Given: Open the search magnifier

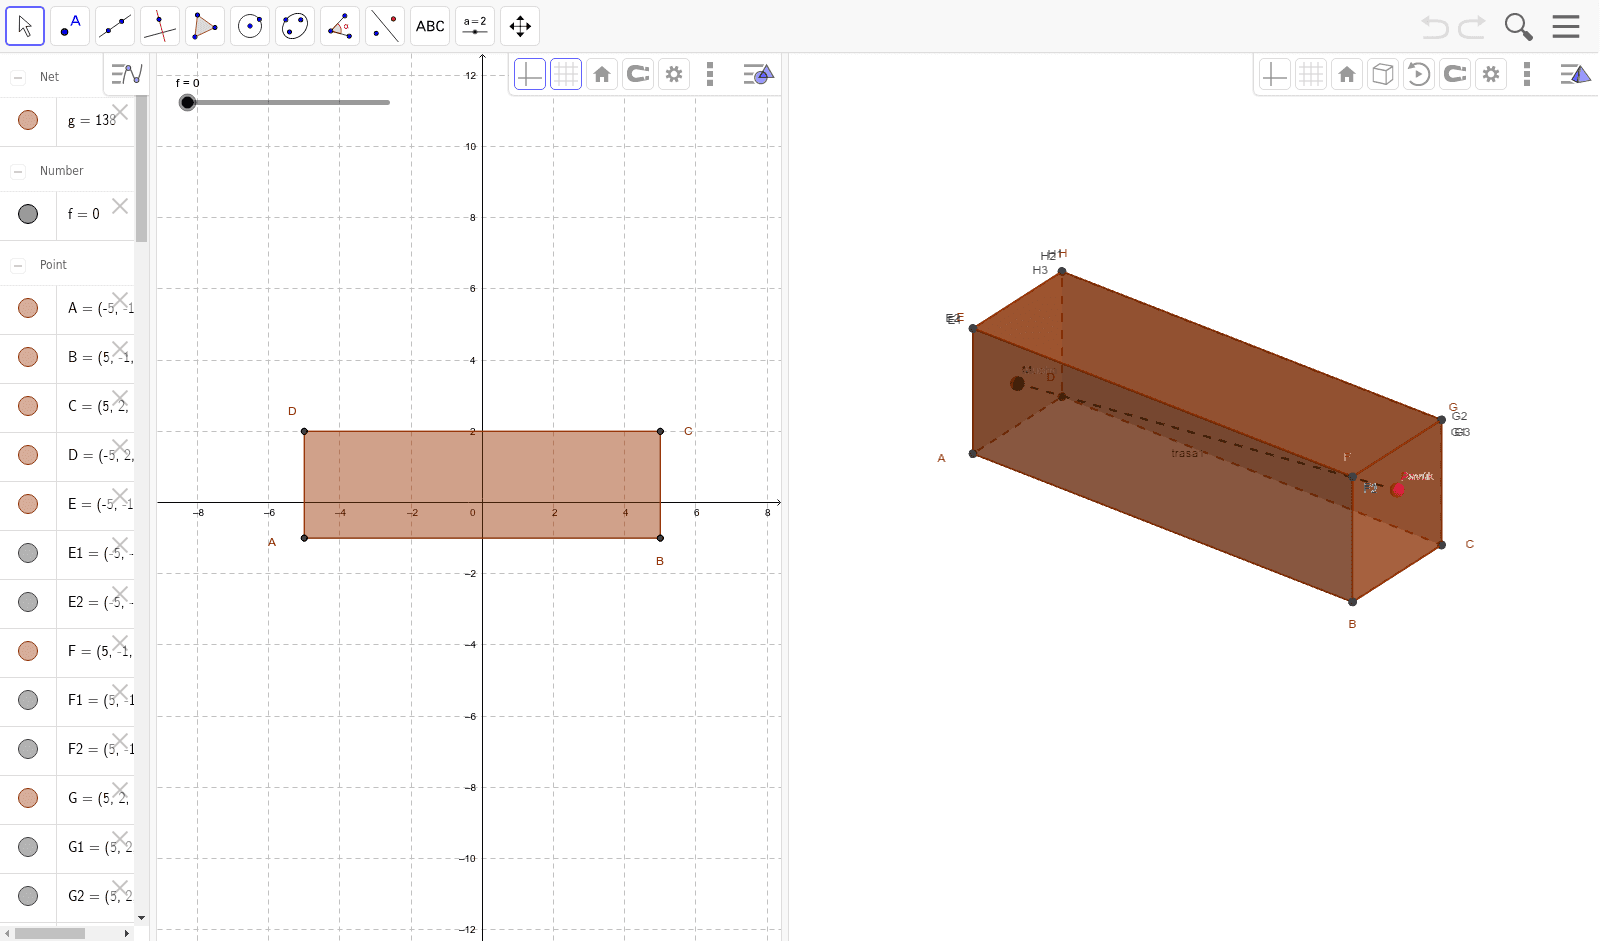Looking at the screenshot, I should [1518, 27].
